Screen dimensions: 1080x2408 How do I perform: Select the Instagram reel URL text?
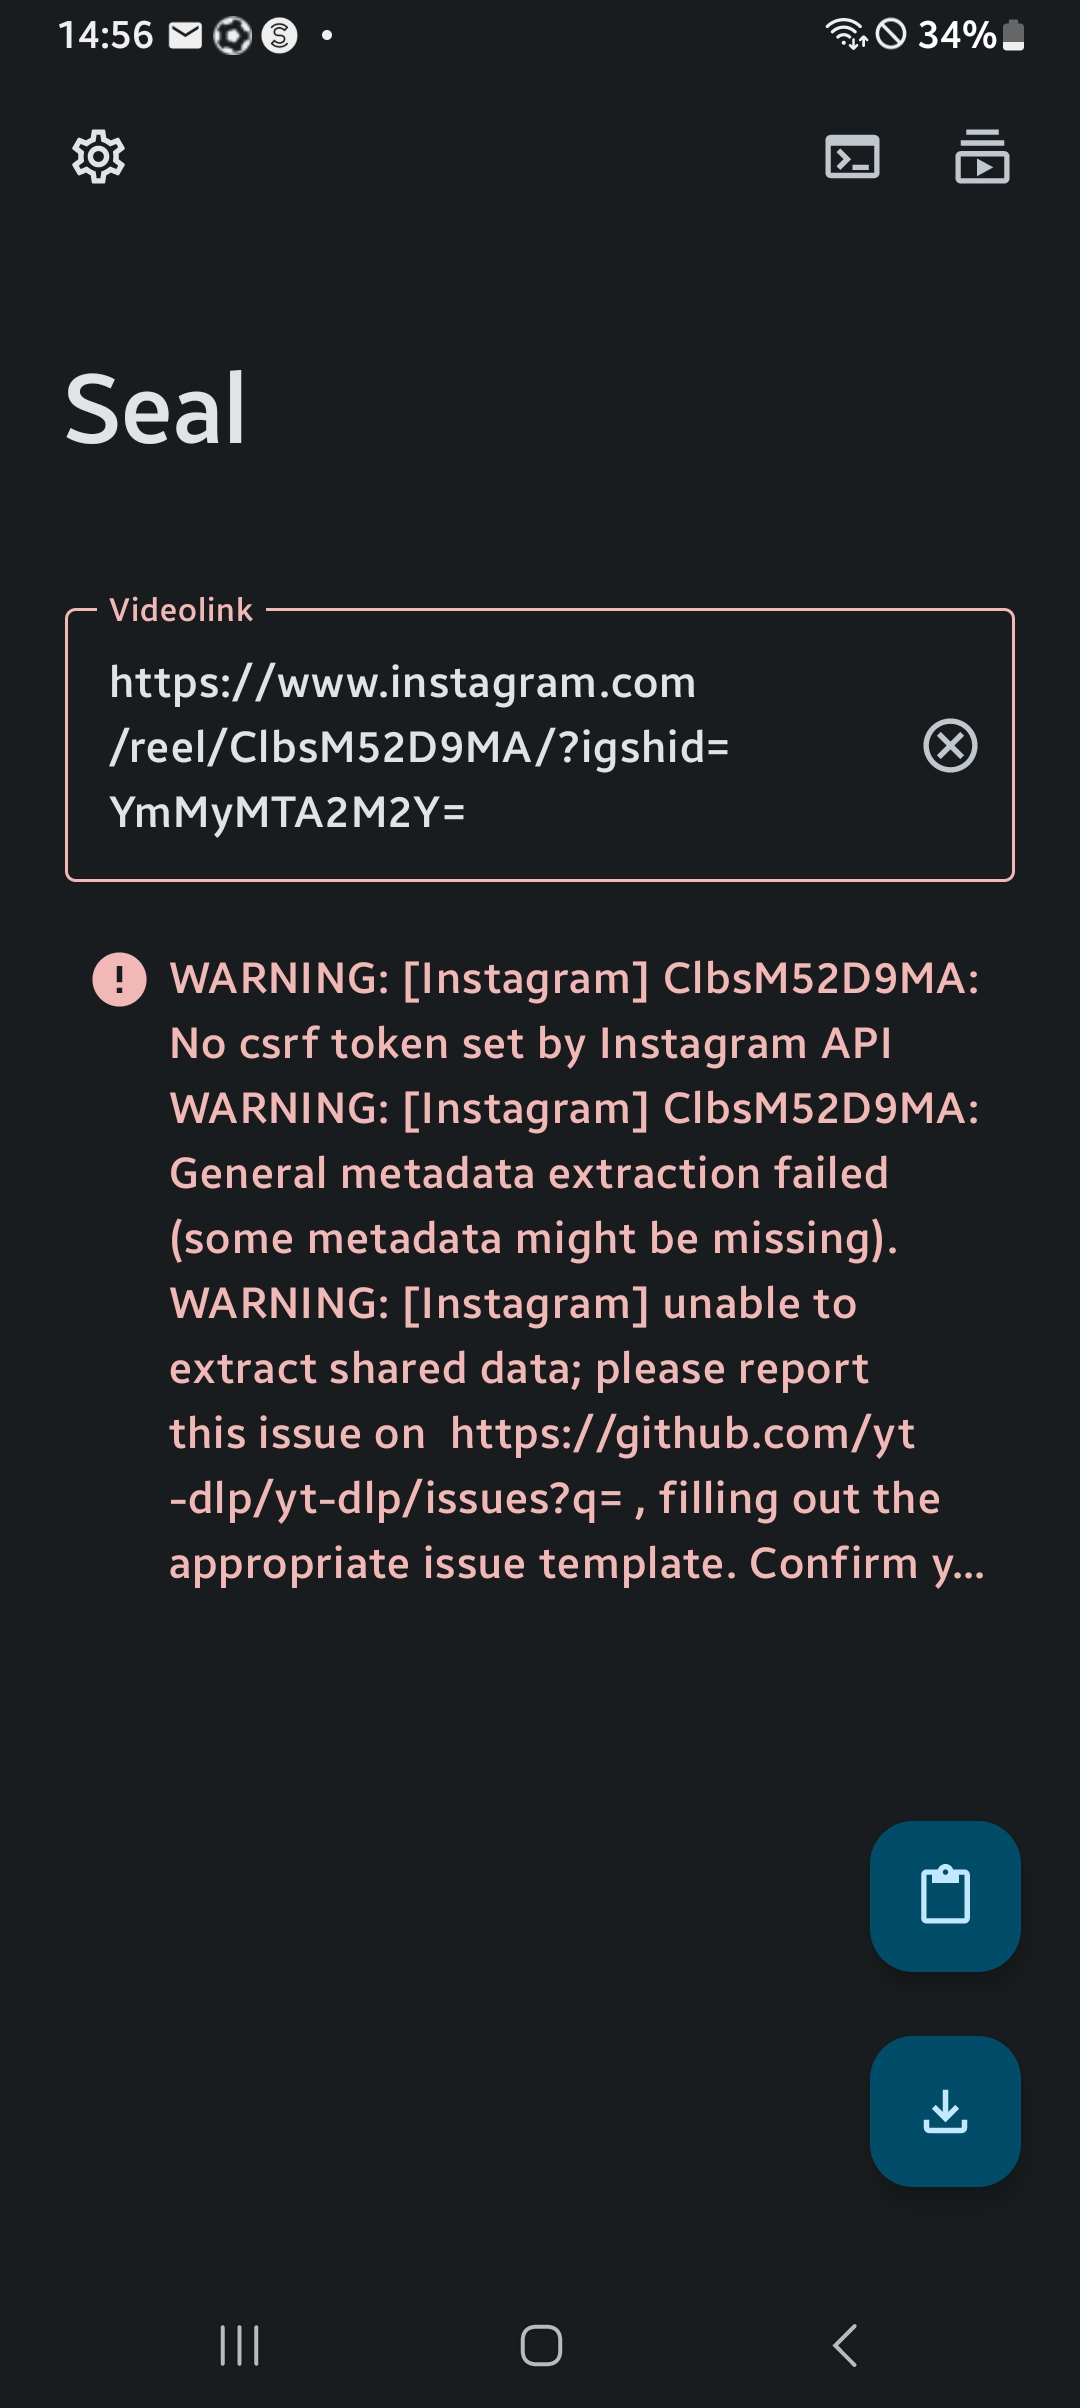click(420, 746)
